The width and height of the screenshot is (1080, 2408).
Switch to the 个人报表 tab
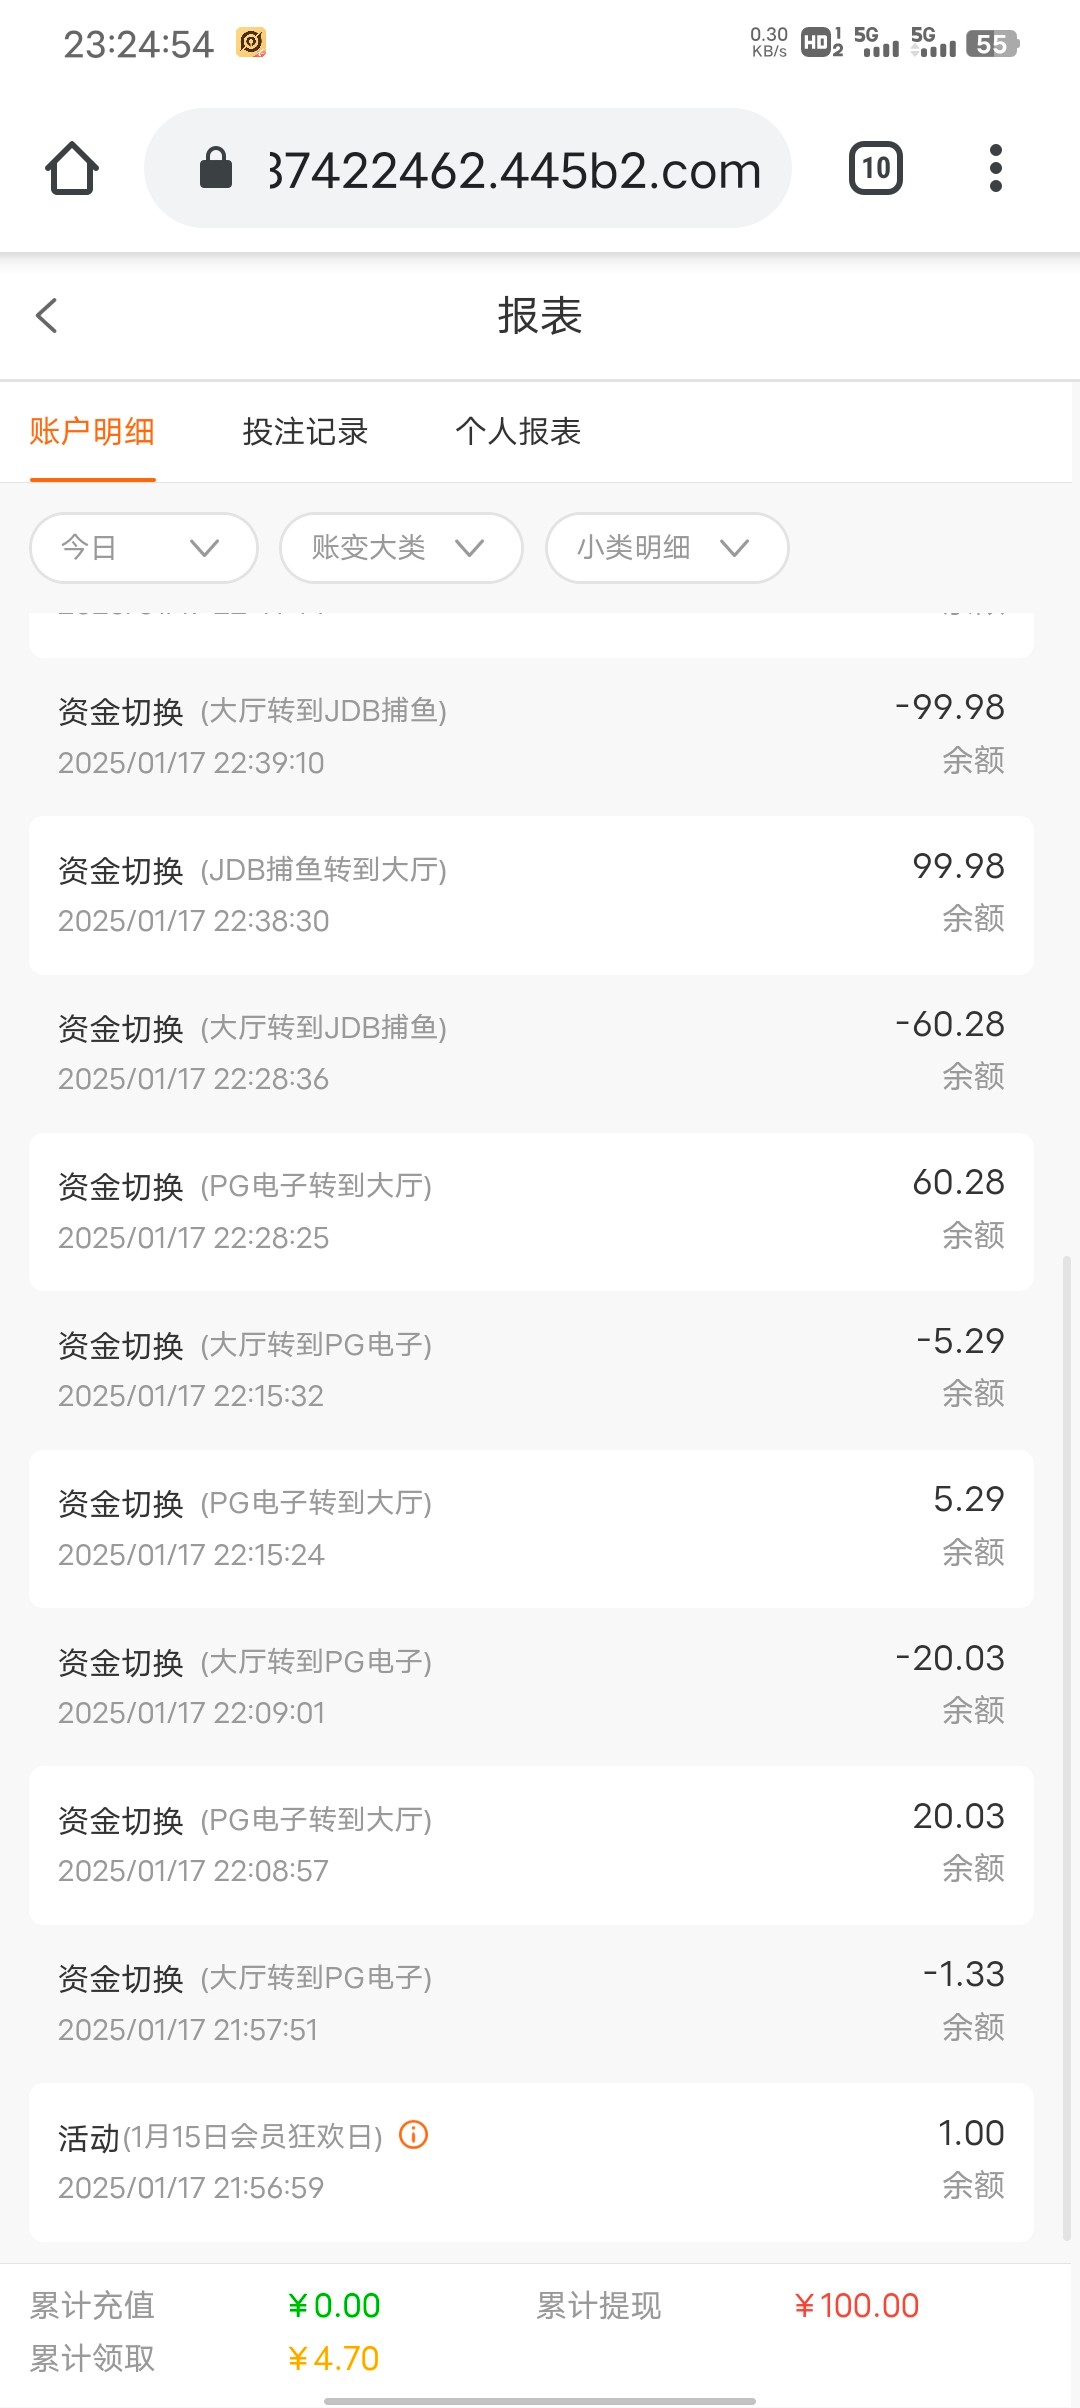pyautogui.click(x=518, y=432)
